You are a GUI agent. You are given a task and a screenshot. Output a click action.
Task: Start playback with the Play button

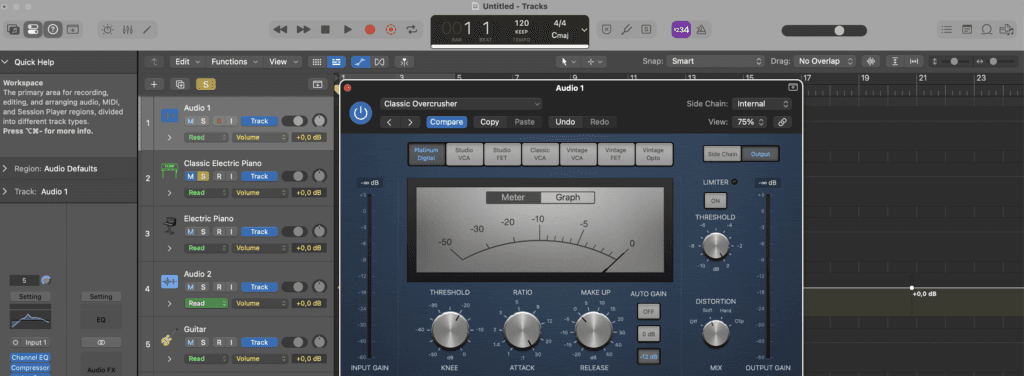click(347, 29)
